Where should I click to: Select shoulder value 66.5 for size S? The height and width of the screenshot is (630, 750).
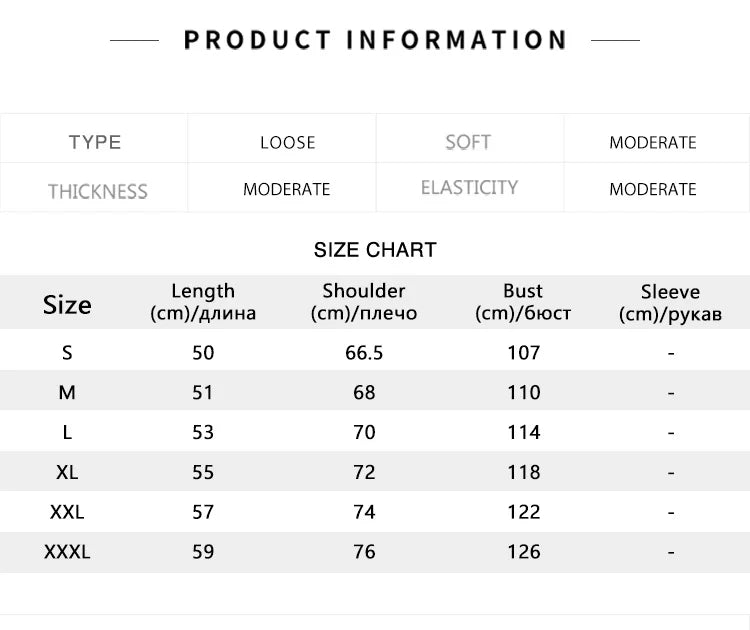point(364,353)
